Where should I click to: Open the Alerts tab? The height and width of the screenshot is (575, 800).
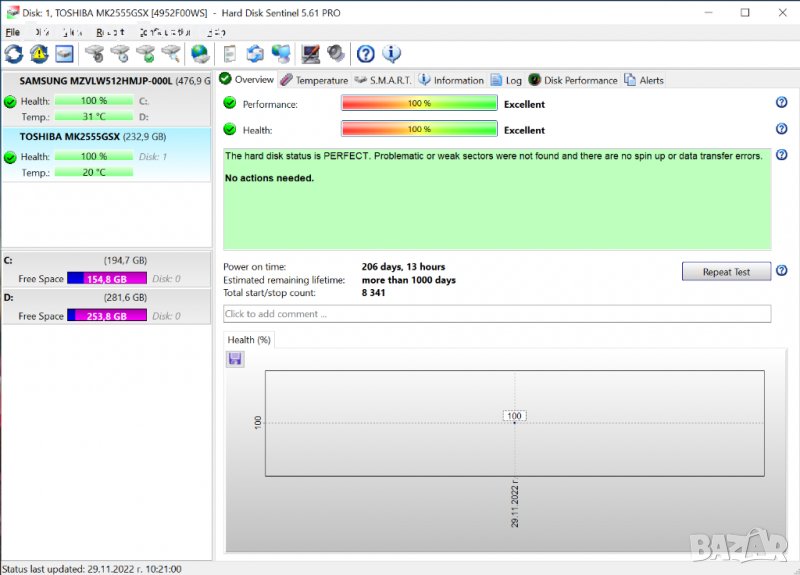click(x=644, y=80)
